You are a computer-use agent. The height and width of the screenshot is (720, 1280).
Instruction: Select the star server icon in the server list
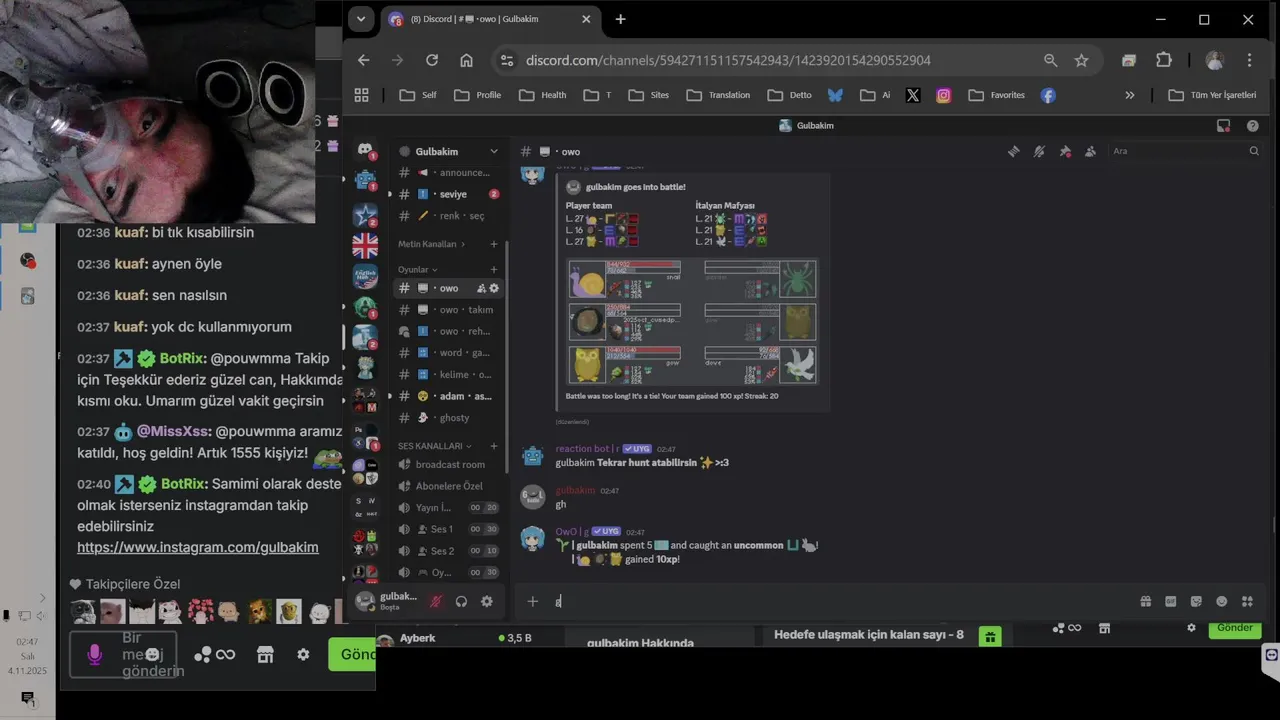(365, 214)
